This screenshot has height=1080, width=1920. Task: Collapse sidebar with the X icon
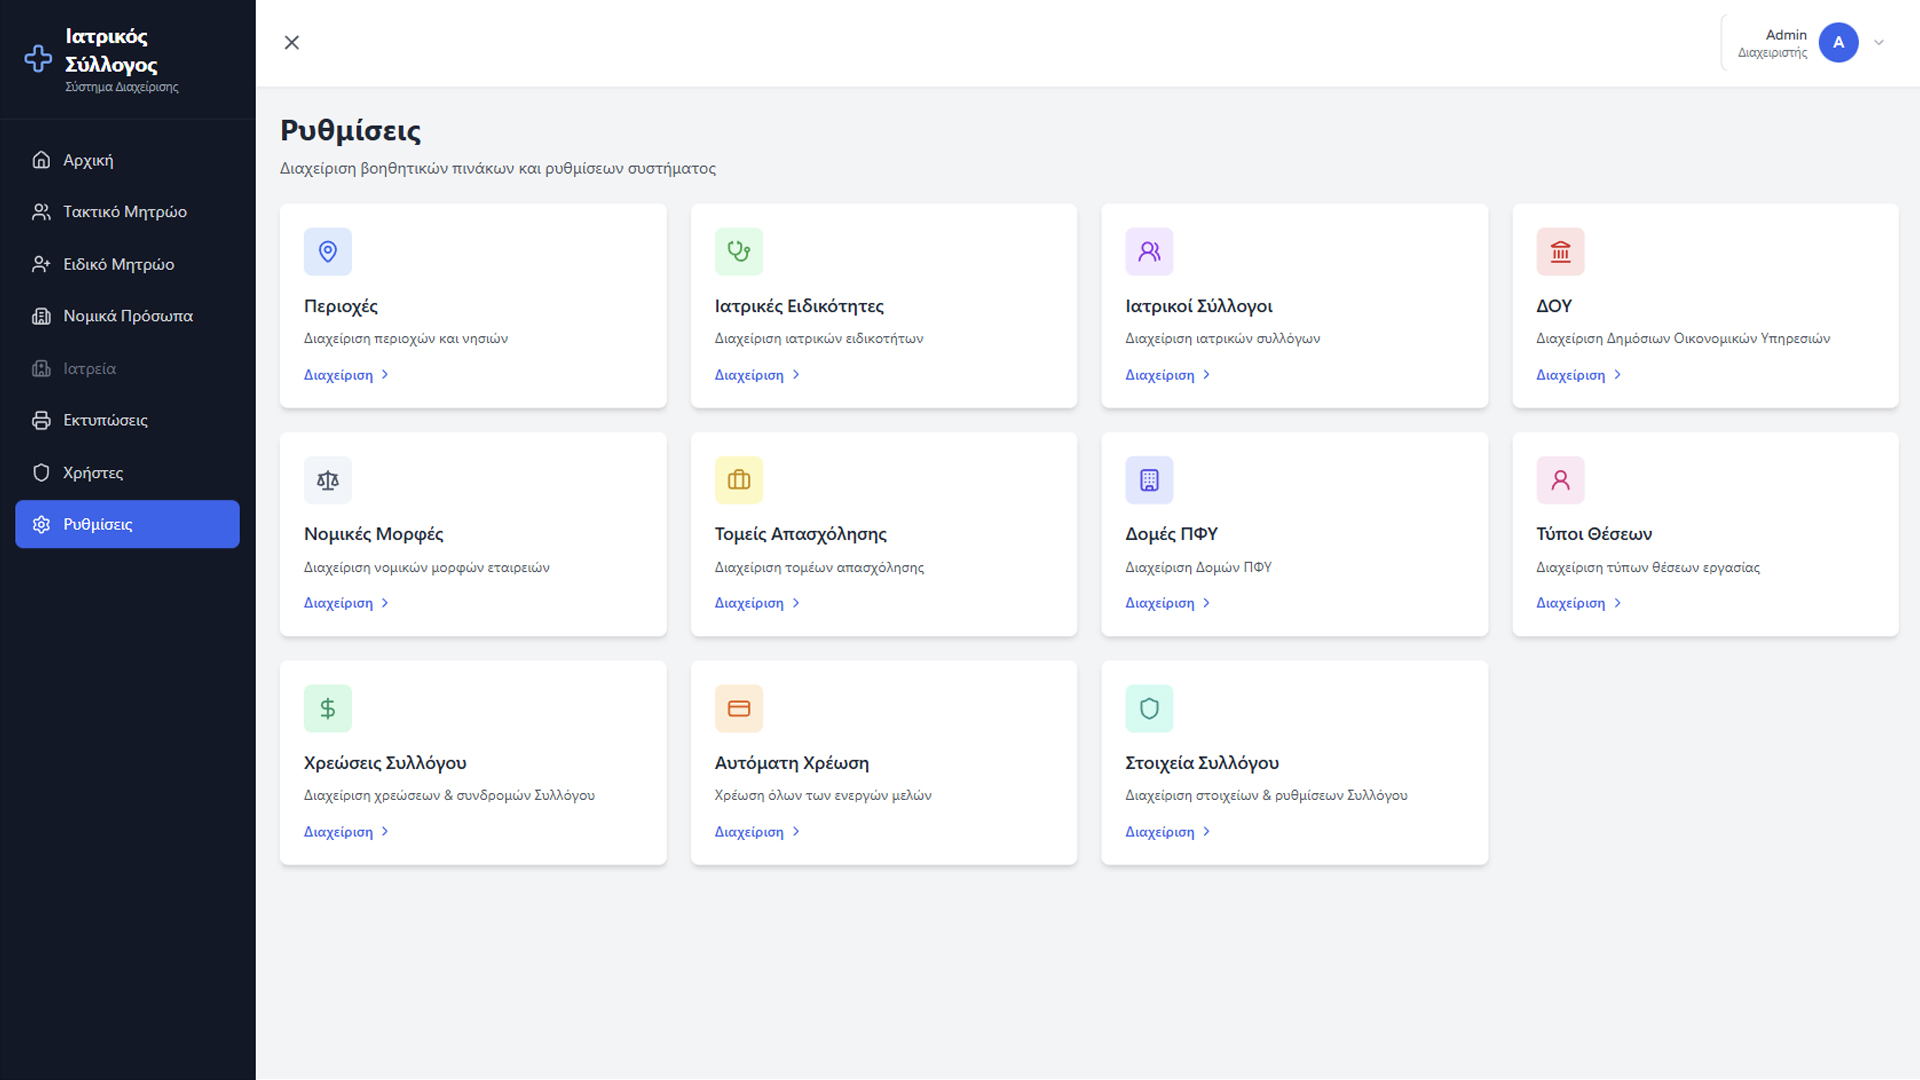click(291, 43)
